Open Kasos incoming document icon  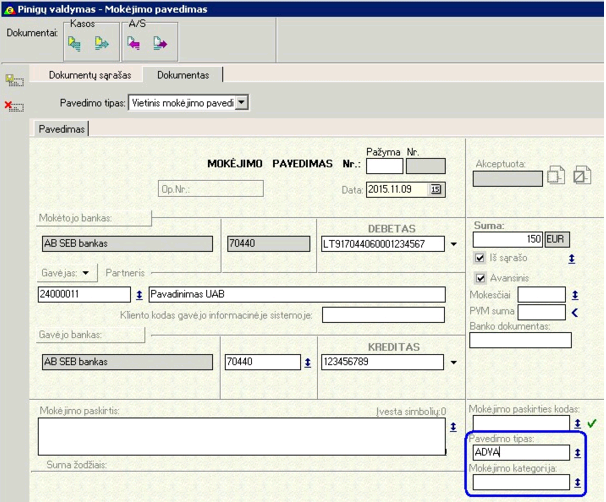coord(75,44)
